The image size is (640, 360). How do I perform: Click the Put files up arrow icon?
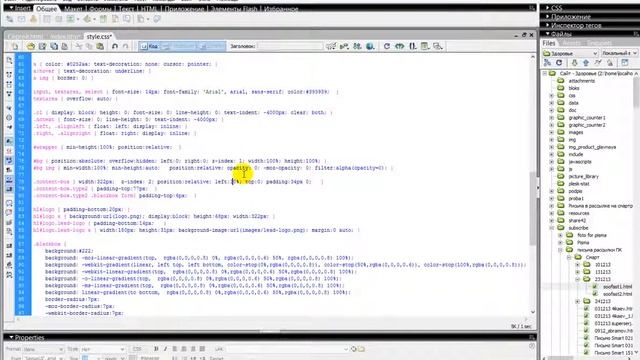click(x=586, y=63)
